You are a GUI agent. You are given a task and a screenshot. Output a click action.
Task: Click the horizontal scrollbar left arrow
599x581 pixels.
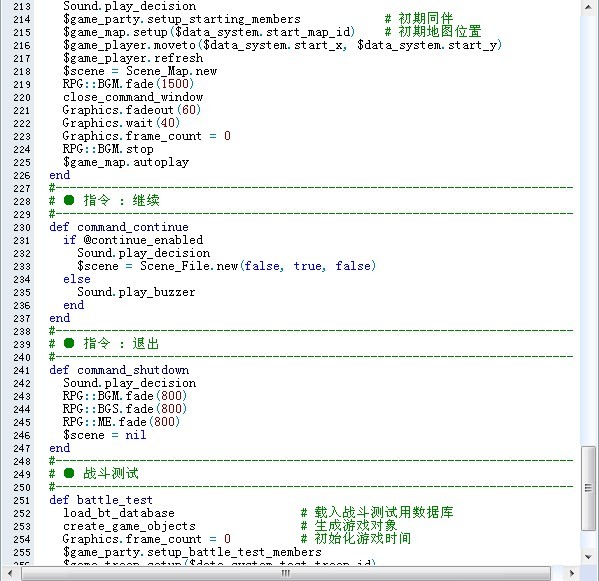click(10, 573)
